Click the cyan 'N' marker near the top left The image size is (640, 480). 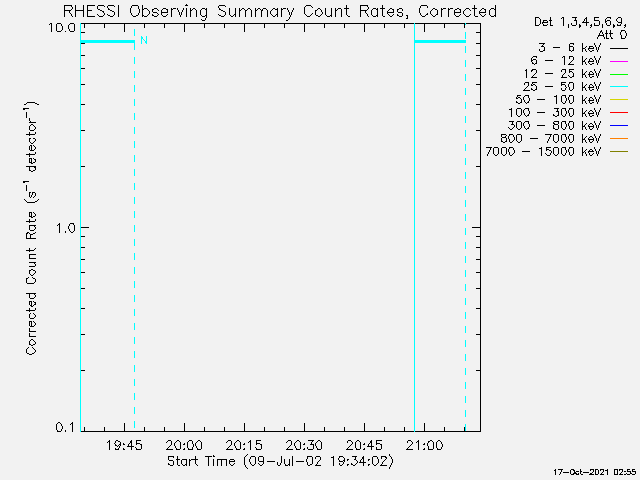coord(144,40)
